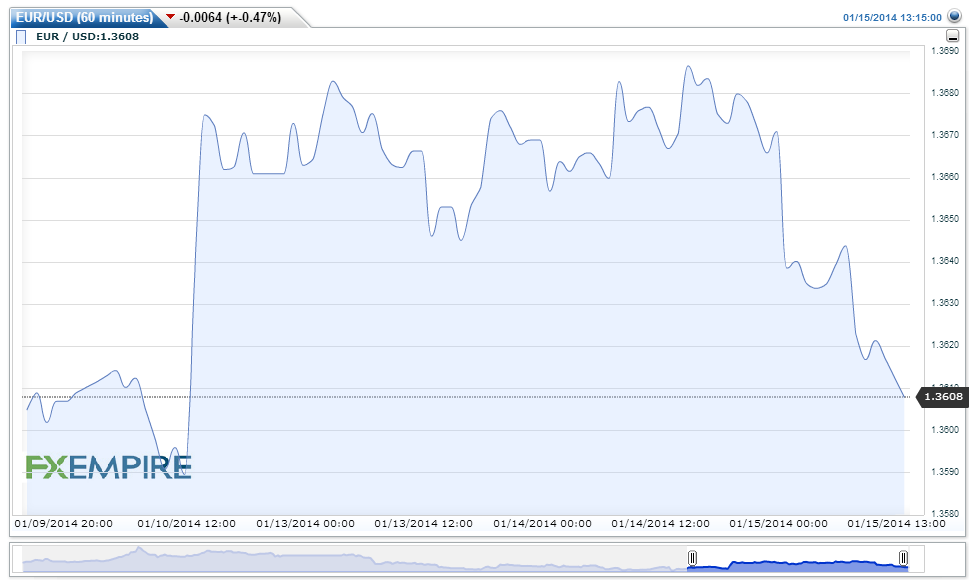Click the timestamp 01/15/2014 13:15:00
This screenshot has width=976, height=585.
point(892,17)
